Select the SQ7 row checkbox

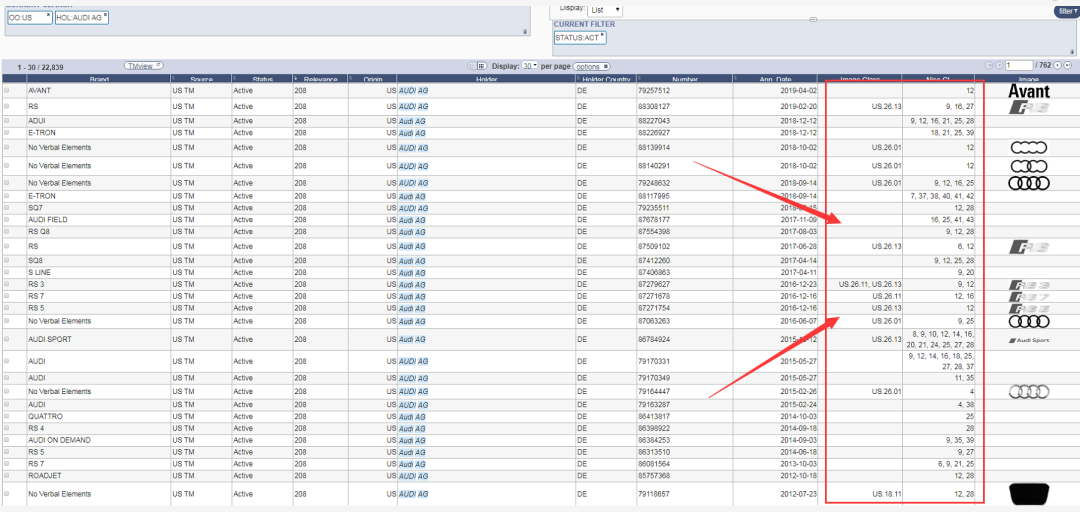pos(7,207)
